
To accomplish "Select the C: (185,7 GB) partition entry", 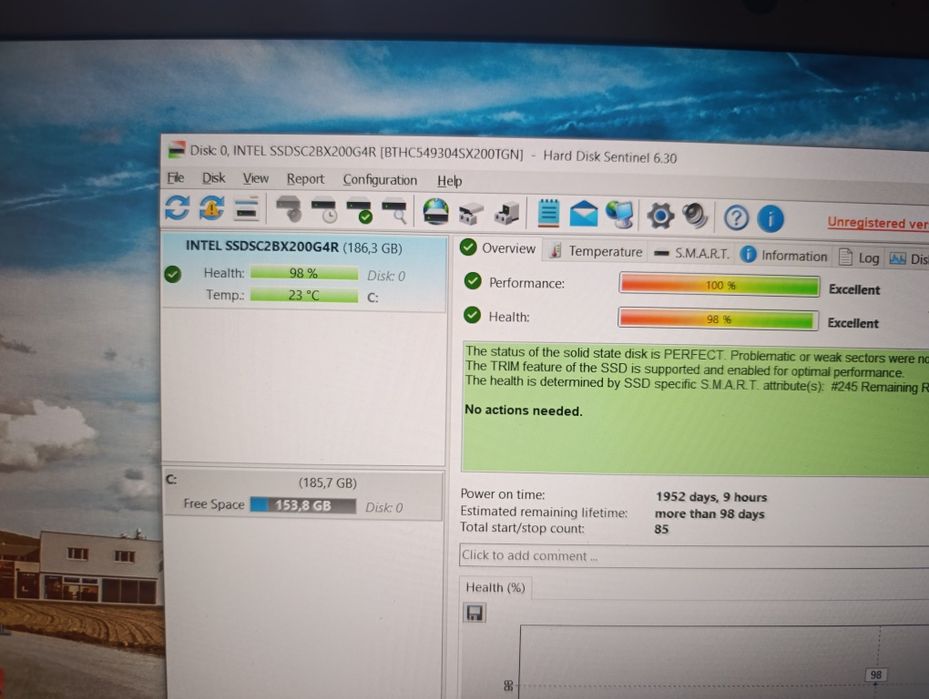I will point(303,496).
